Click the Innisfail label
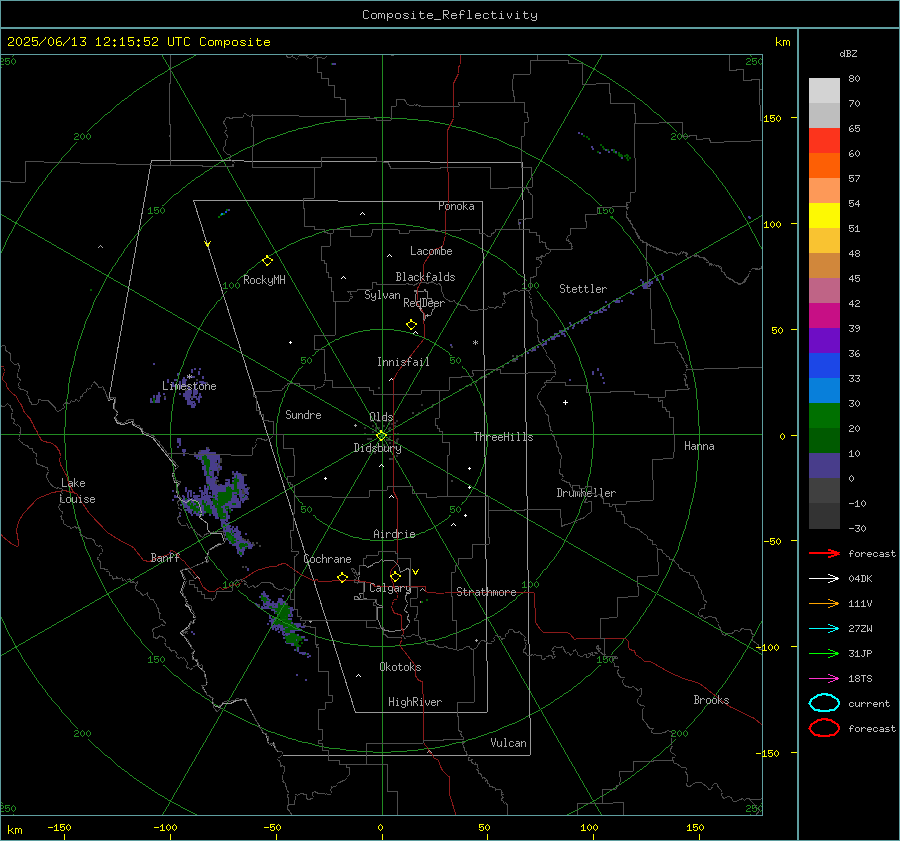Screen dimensions: 900x841 403,362
